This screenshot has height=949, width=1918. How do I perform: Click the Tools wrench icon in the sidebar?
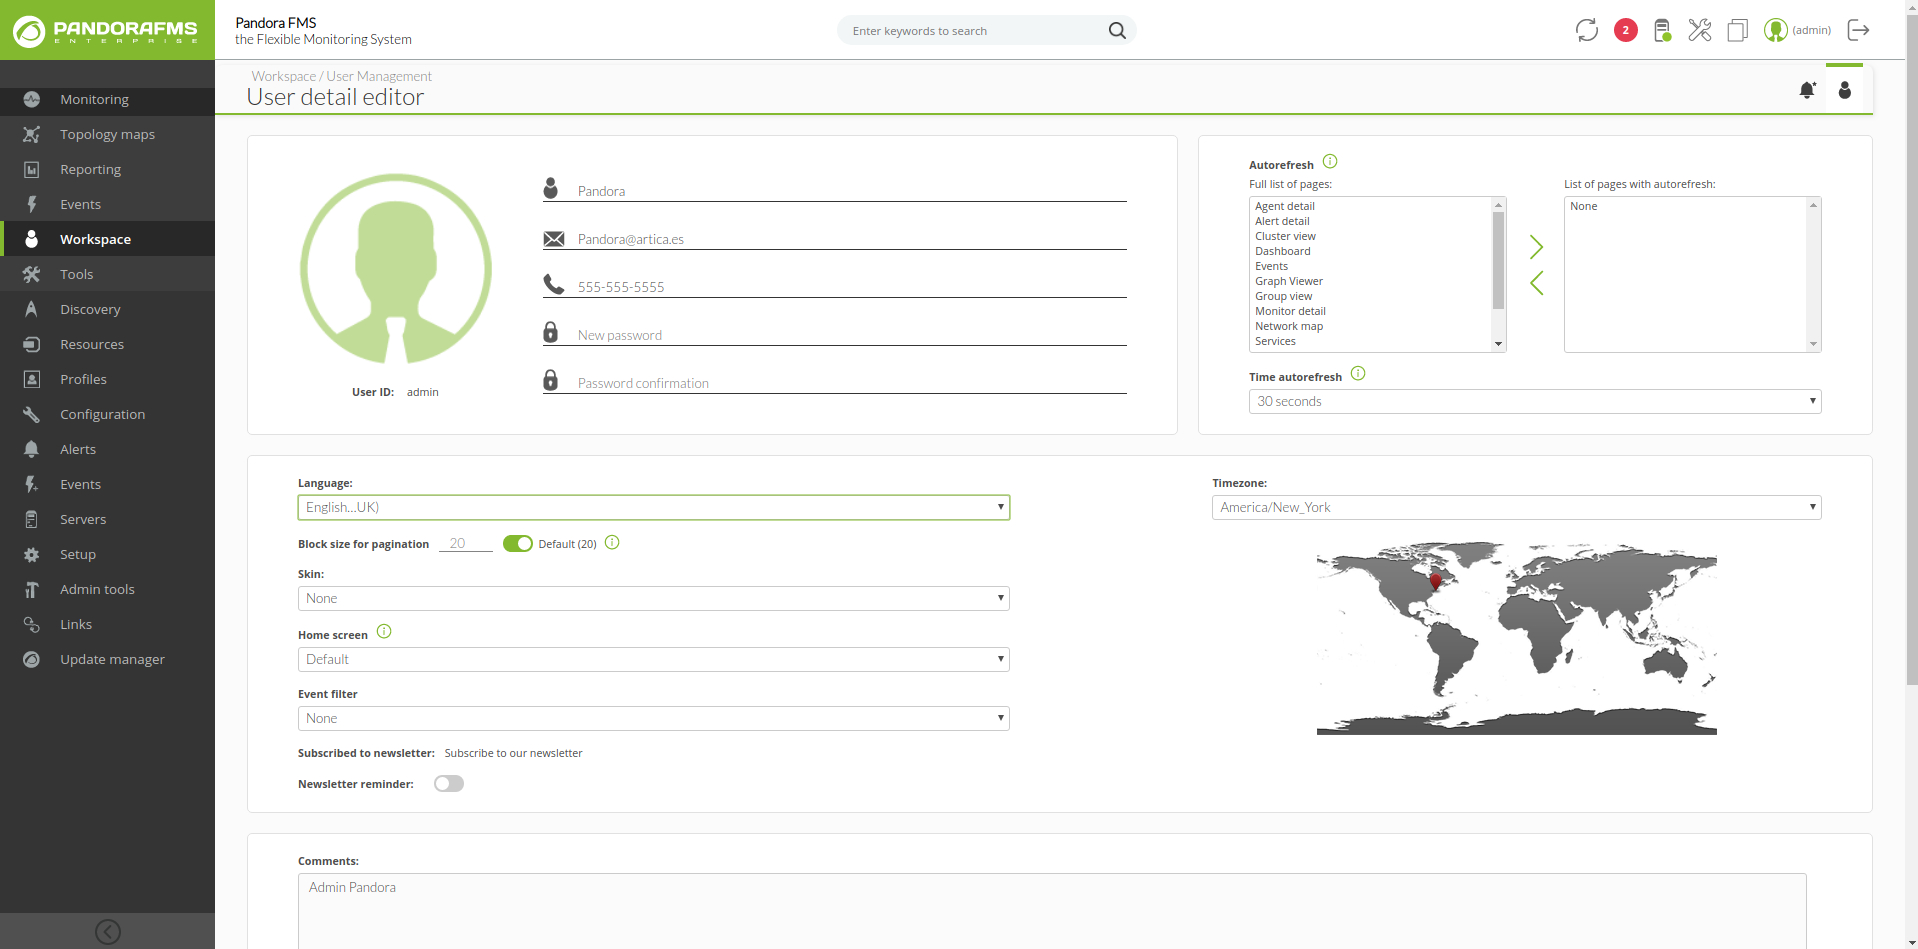32,274
